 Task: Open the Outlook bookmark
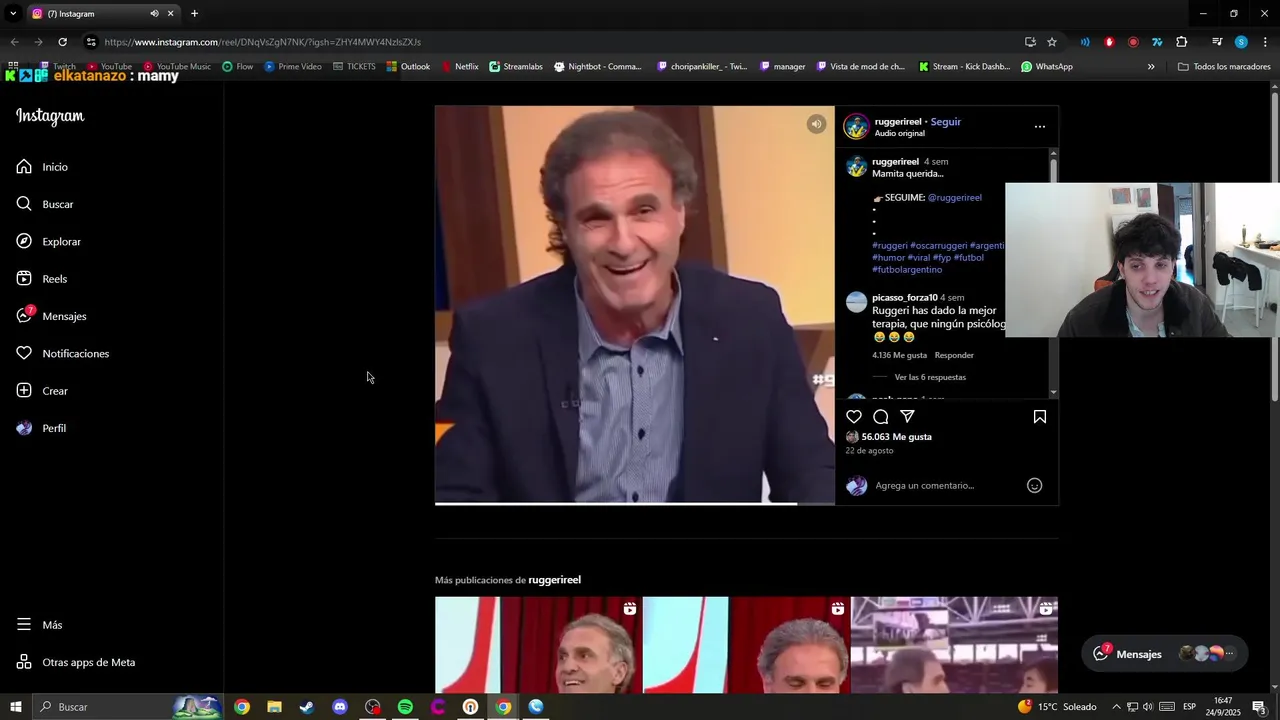[408, 67]
